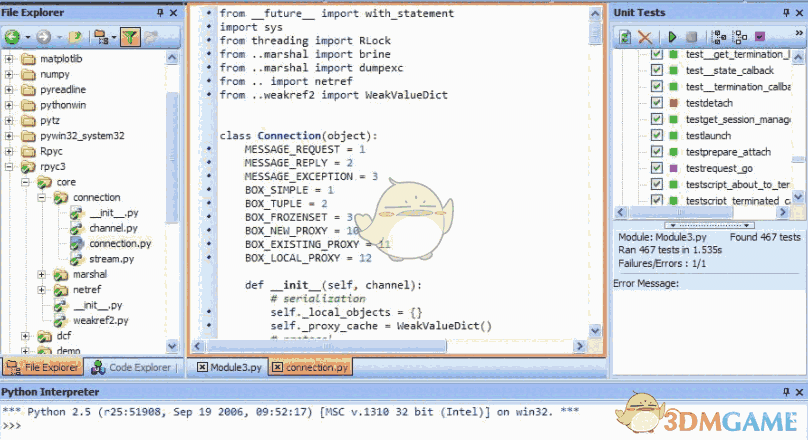
Task: Click editor horizontal scrollbar right arrow
Action: click(x=579, y=346)
